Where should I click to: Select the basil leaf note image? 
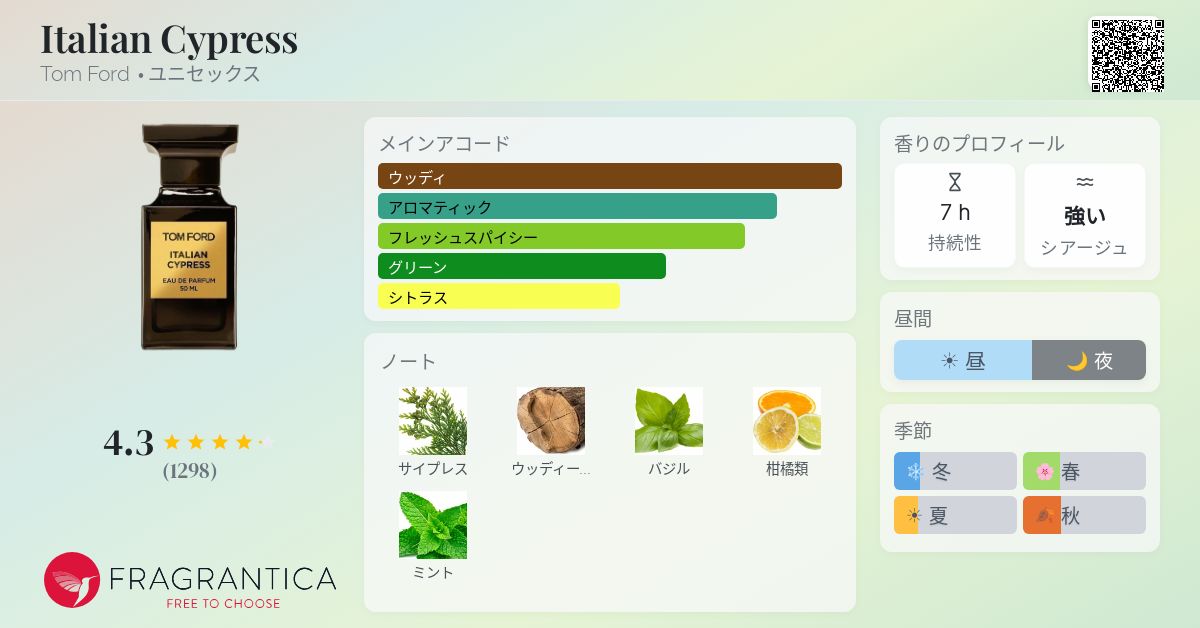point(669,421)
